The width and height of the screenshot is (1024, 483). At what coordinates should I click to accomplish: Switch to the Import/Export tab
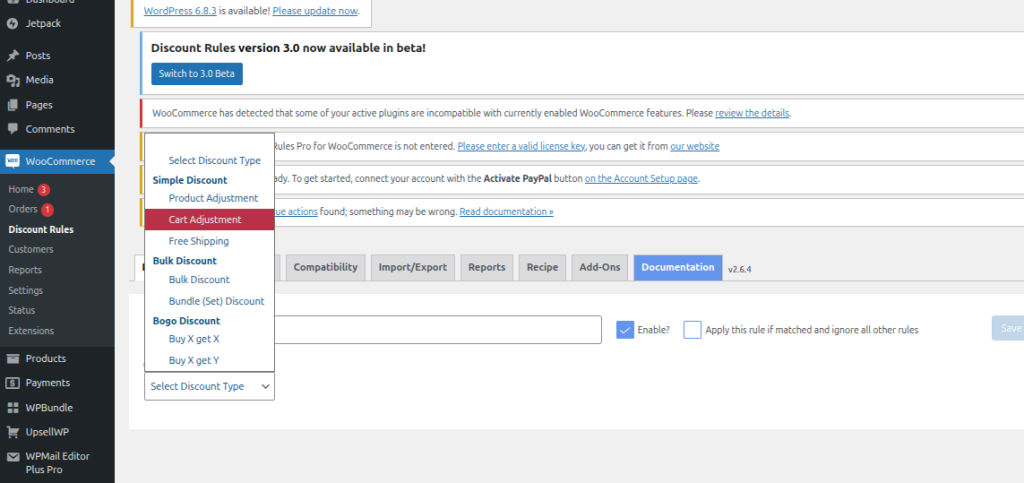point(413,268)
